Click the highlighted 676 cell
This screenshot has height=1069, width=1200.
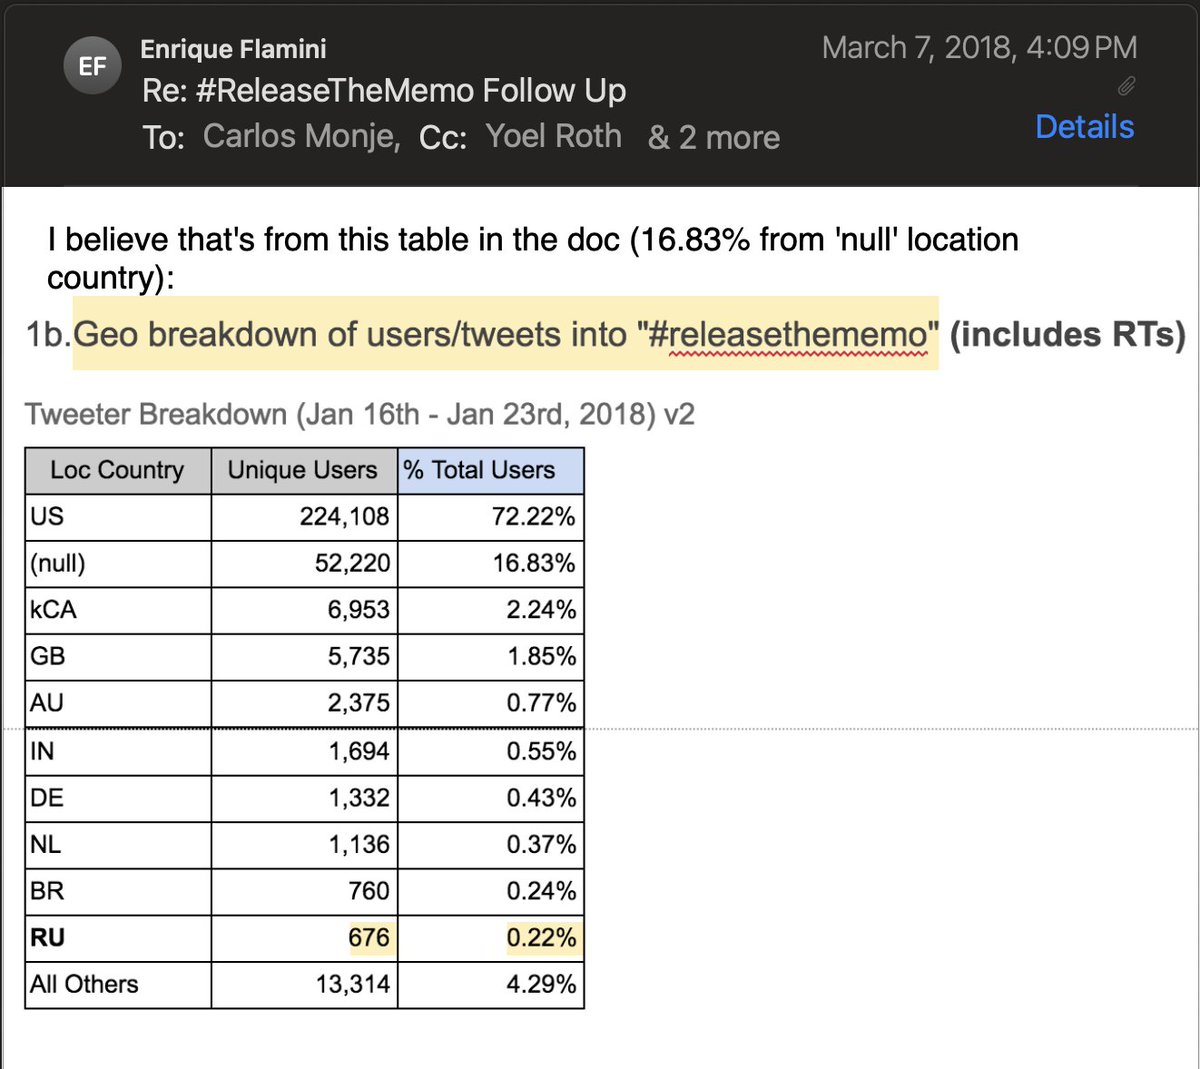coord(368,938)
